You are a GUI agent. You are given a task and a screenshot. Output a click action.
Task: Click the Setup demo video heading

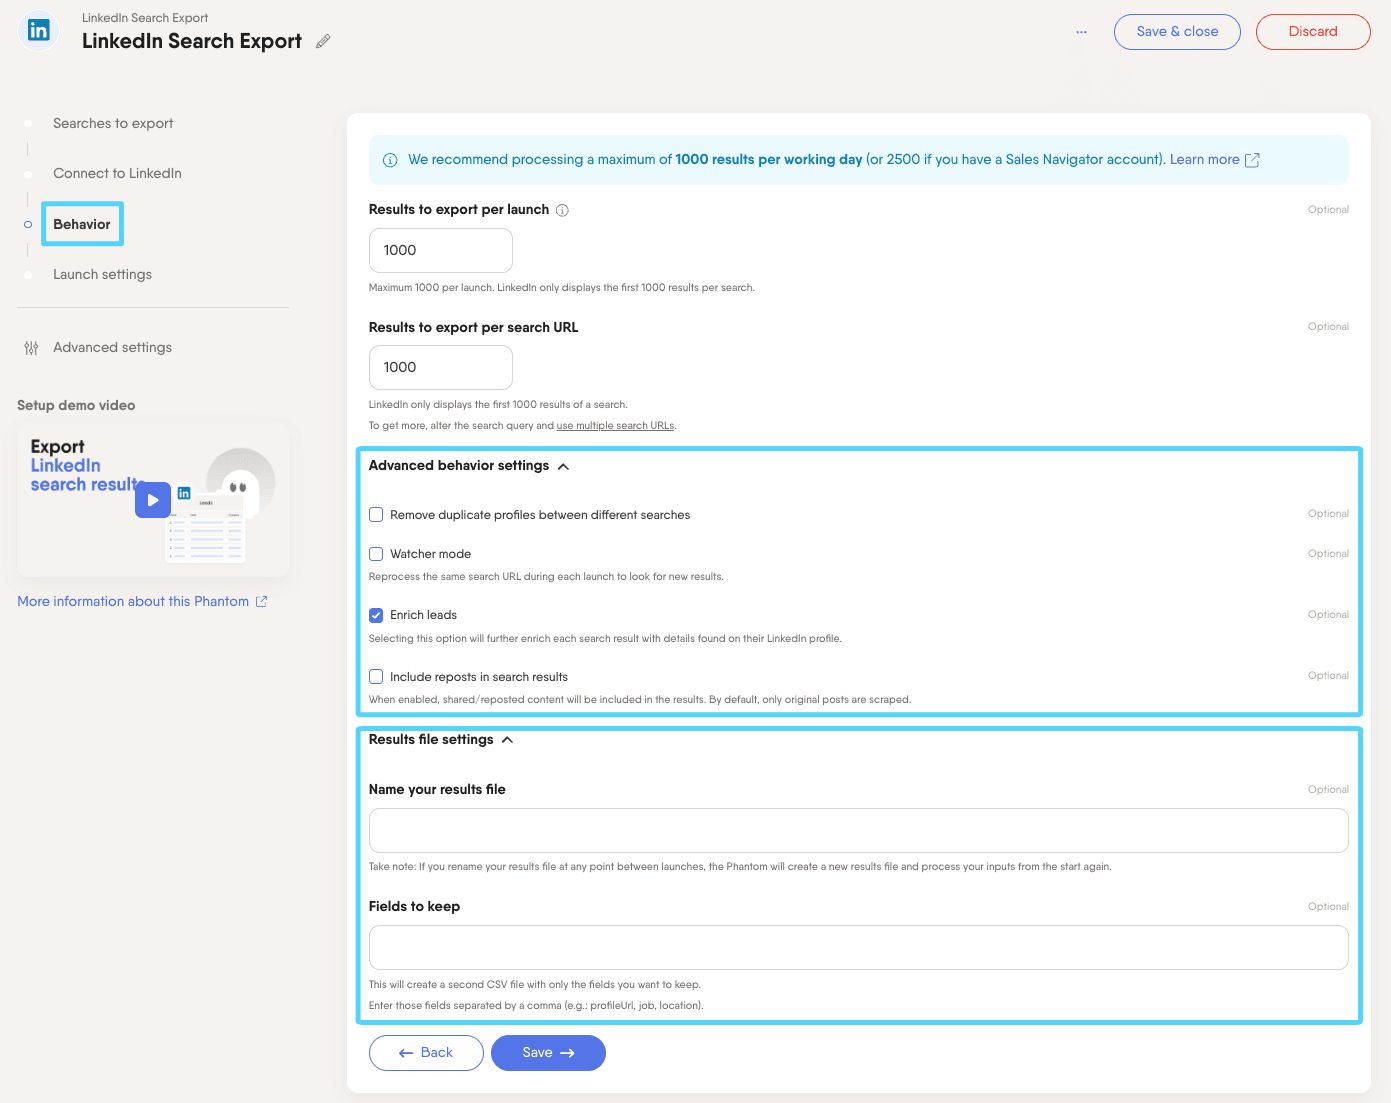pyautogui.click(x=76, y=405)
